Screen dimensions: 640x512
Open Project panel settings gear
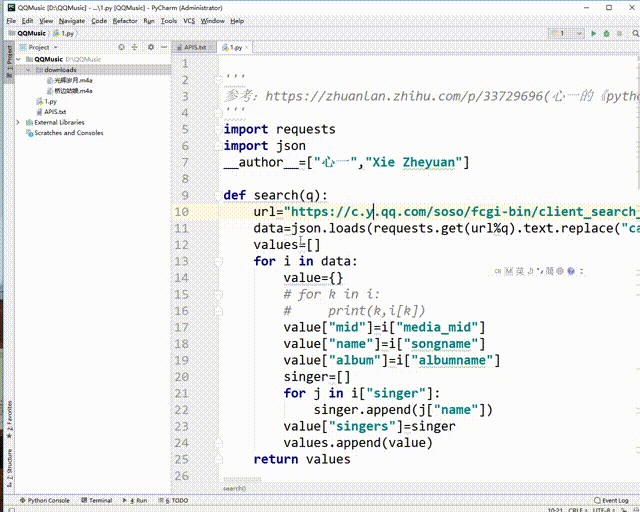[151, 47]
